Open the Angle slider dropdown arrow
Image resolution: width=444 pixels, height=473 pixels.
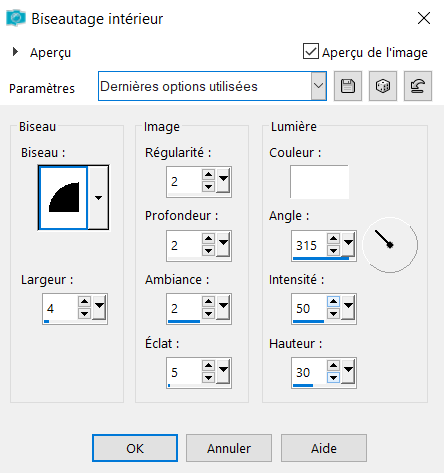tap(348, 245)
